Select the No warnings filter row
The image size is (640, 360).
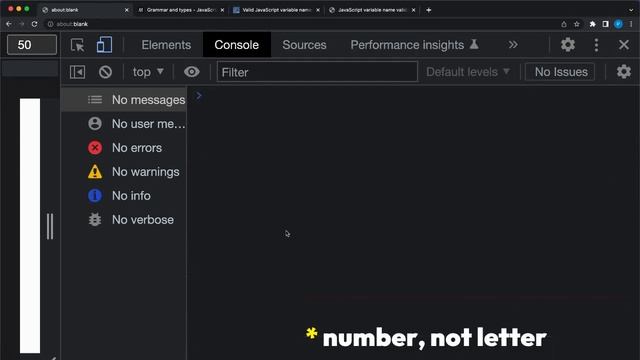[x=124, y=172]
